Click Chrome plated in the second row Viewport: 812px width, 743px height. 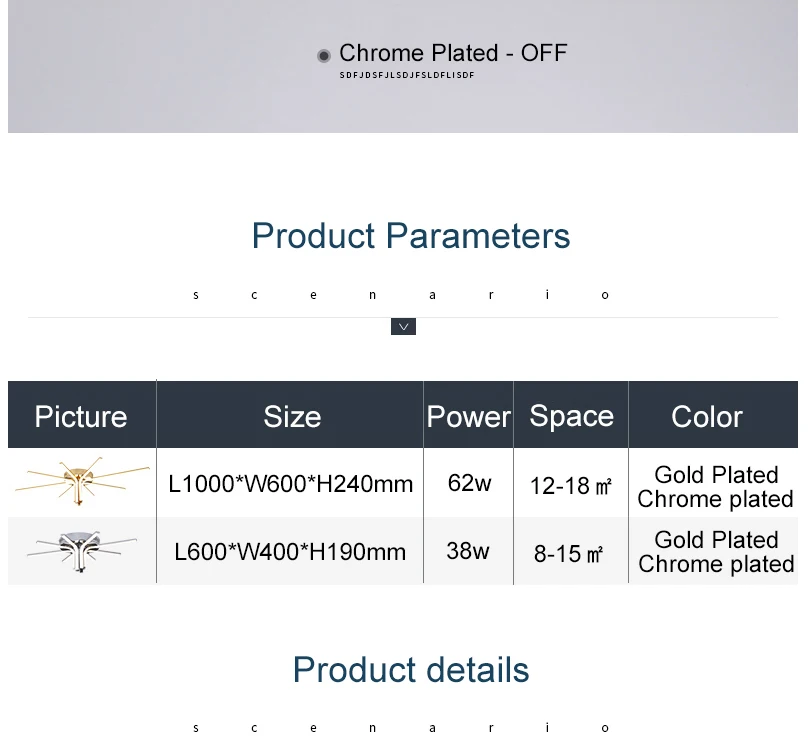tap(716, 564)
